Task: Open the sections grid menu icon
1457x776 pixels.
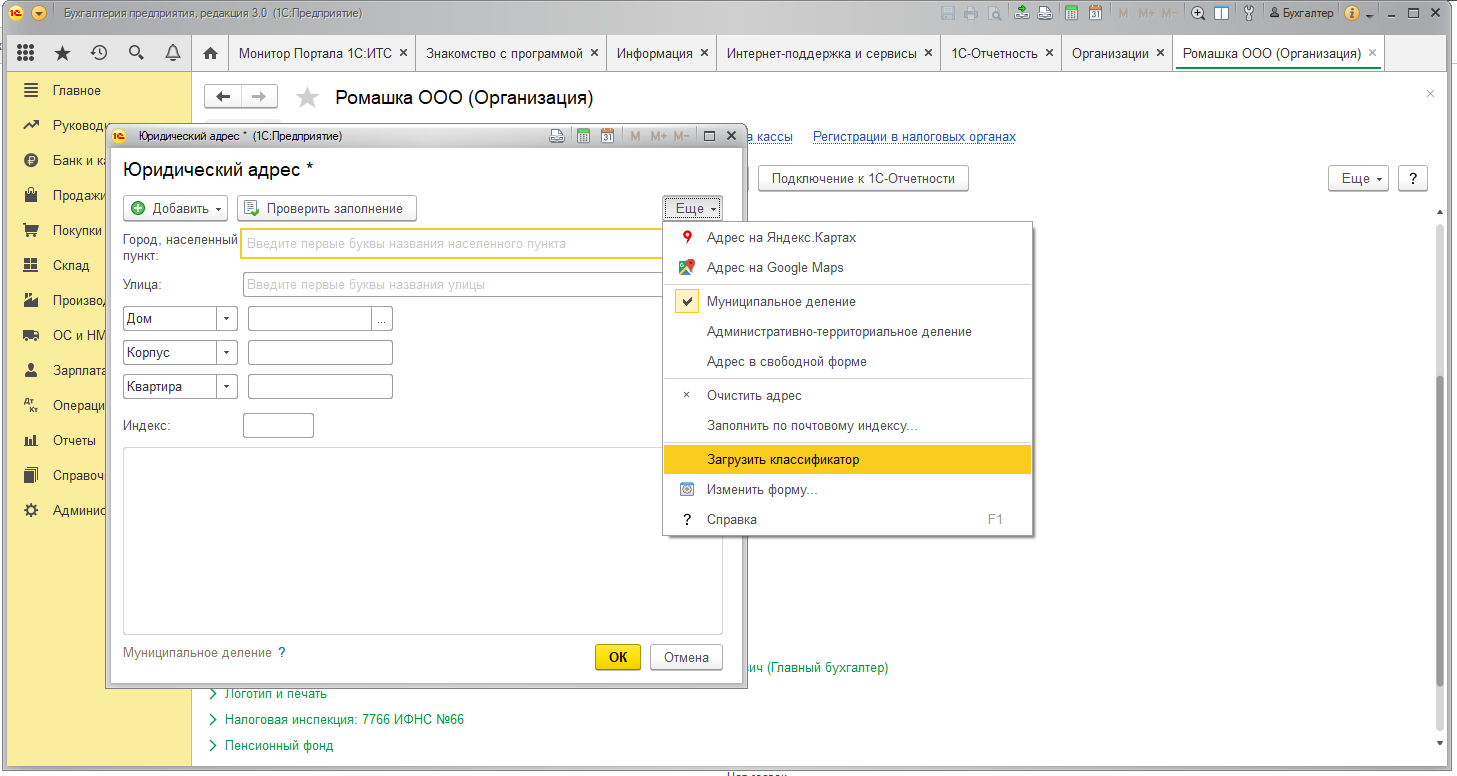Action: (26, 53)
